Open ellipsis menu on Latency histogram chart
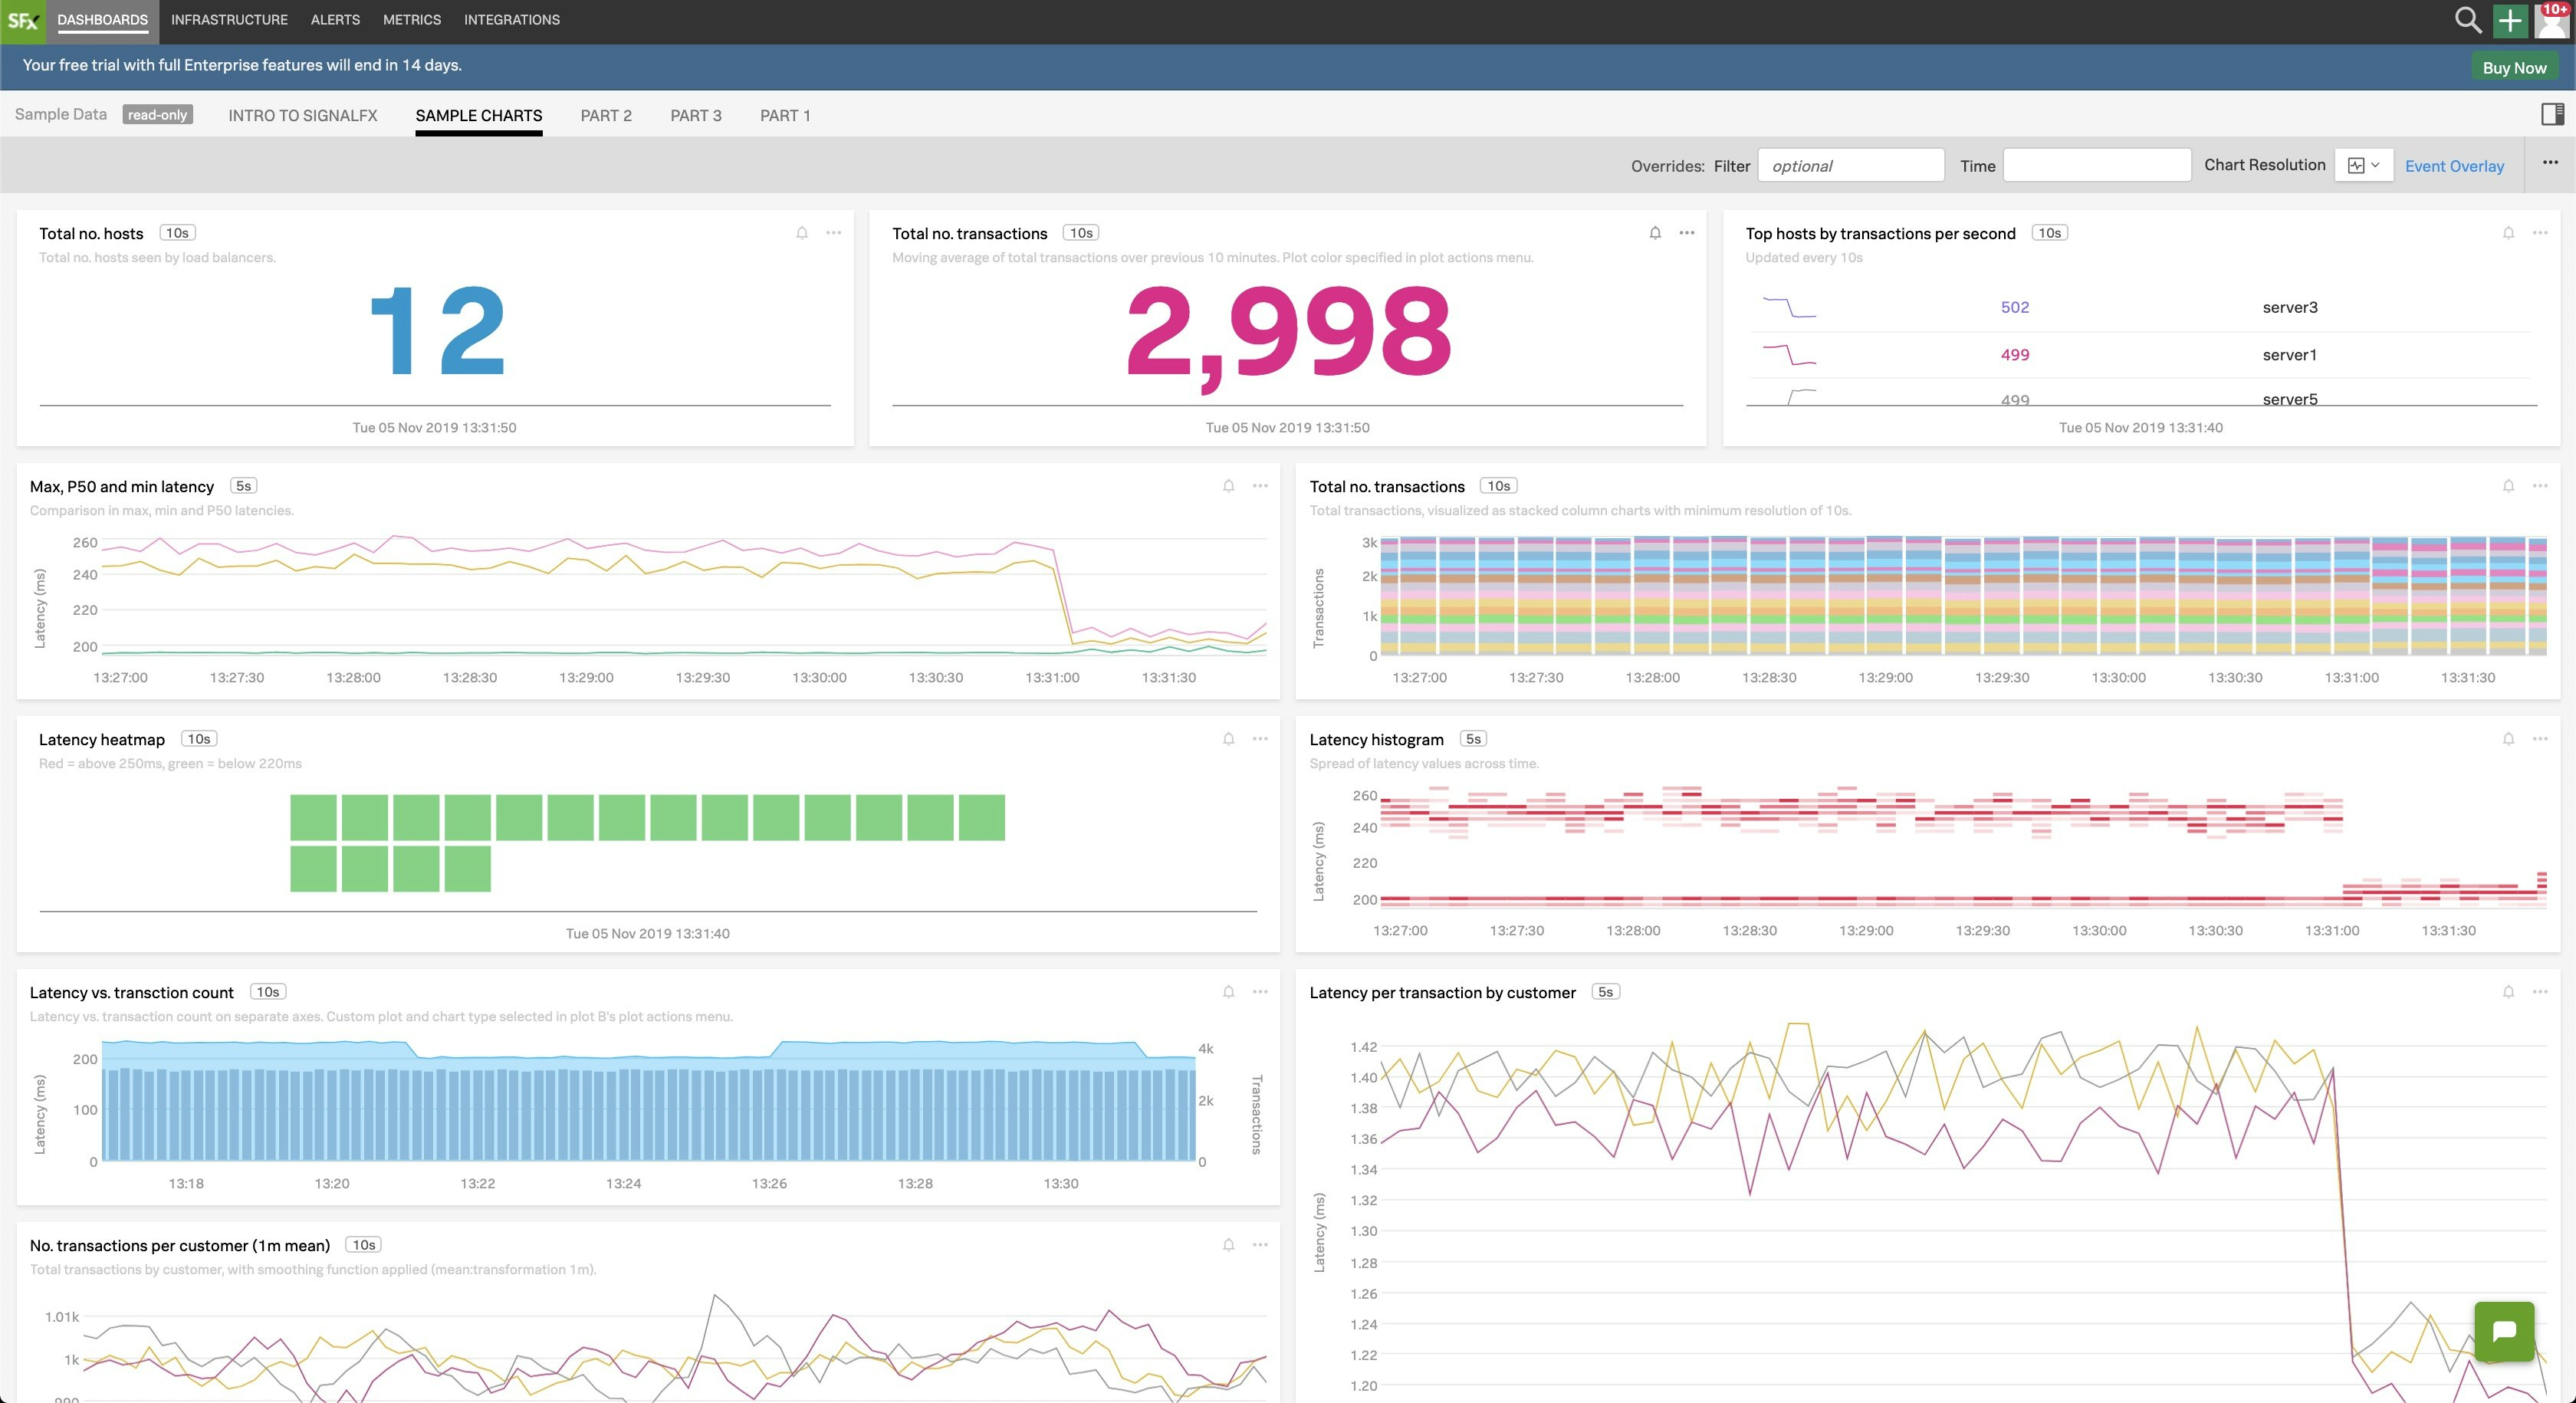This screenshot has width=2576, height=1403. click(x=2540, y=739)
